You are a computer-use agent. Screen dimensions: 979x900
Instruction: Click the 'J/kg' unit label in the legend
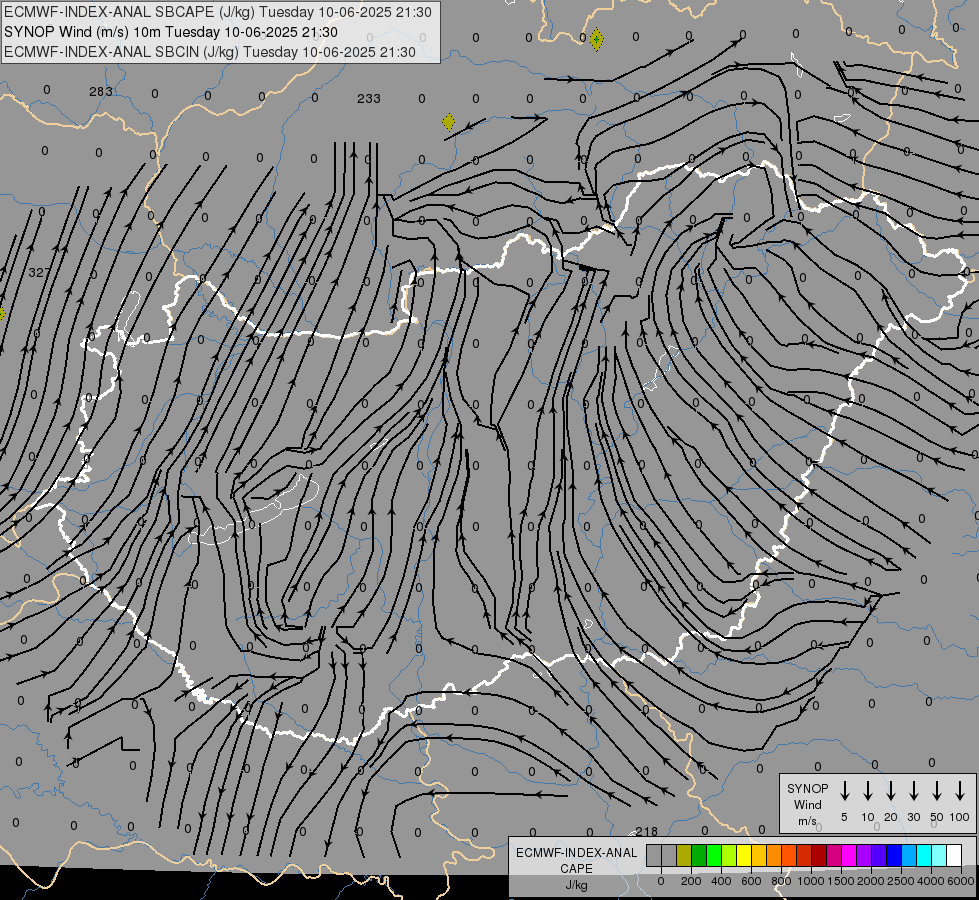coord(576,885)
